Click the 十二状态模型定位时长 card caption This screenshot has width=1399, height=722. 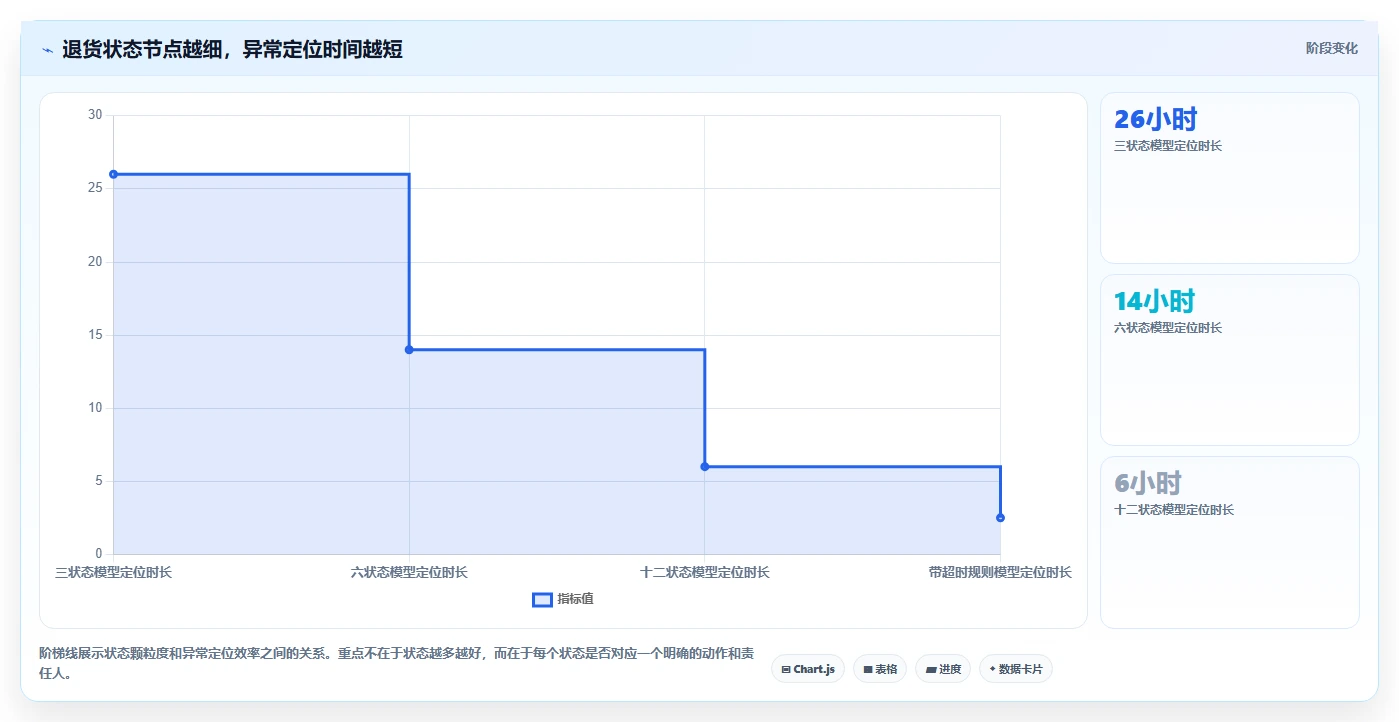pos(1174,510)
